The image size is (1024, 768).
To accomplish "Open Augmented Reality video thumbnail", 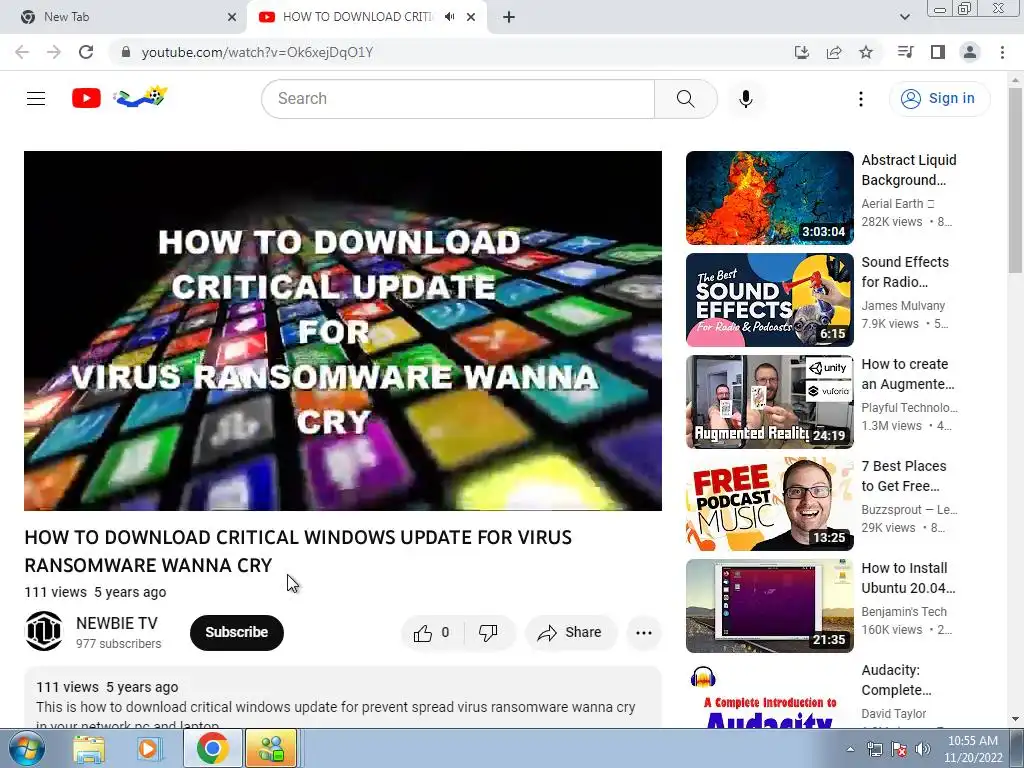I will pos(769,402).
